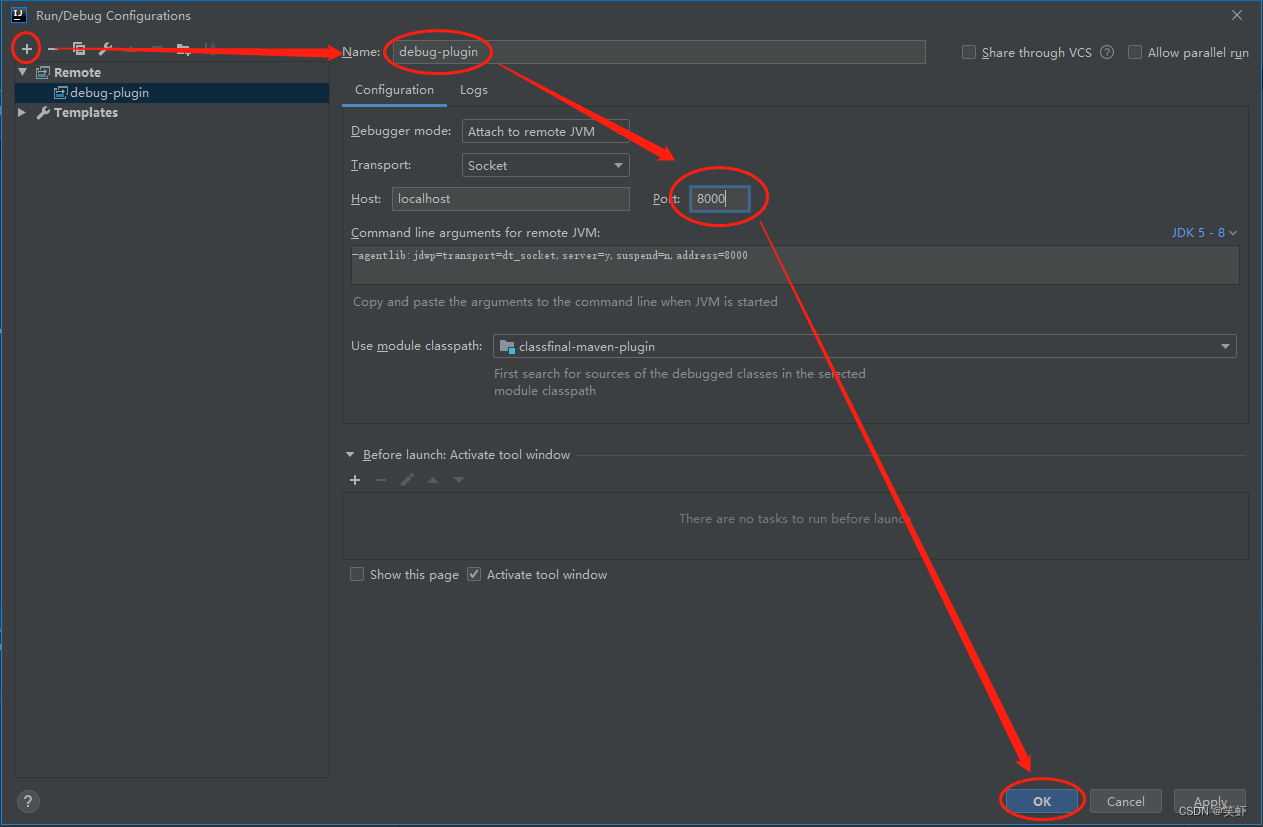Screen dimensions: 1263x827
Task: Move before launch task up
Action: pos(433,480)
